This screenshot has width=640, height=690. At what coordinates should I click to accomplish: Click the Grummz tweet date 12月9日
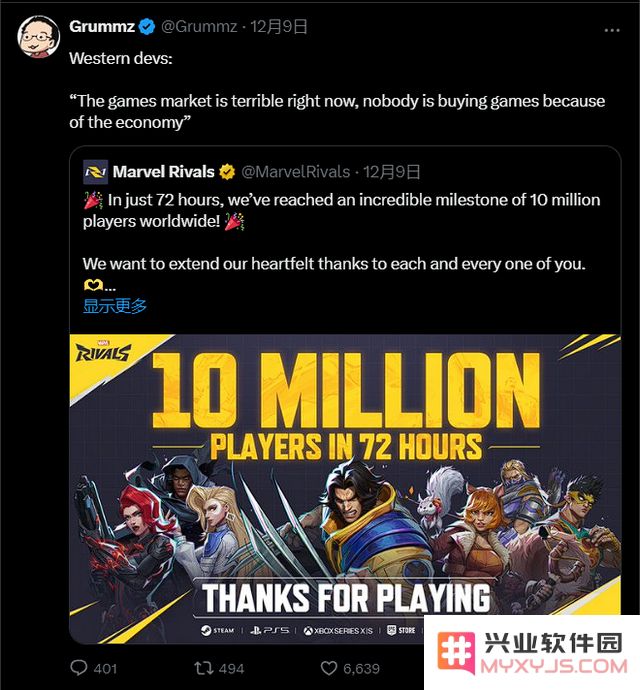(x=279, y=27)
